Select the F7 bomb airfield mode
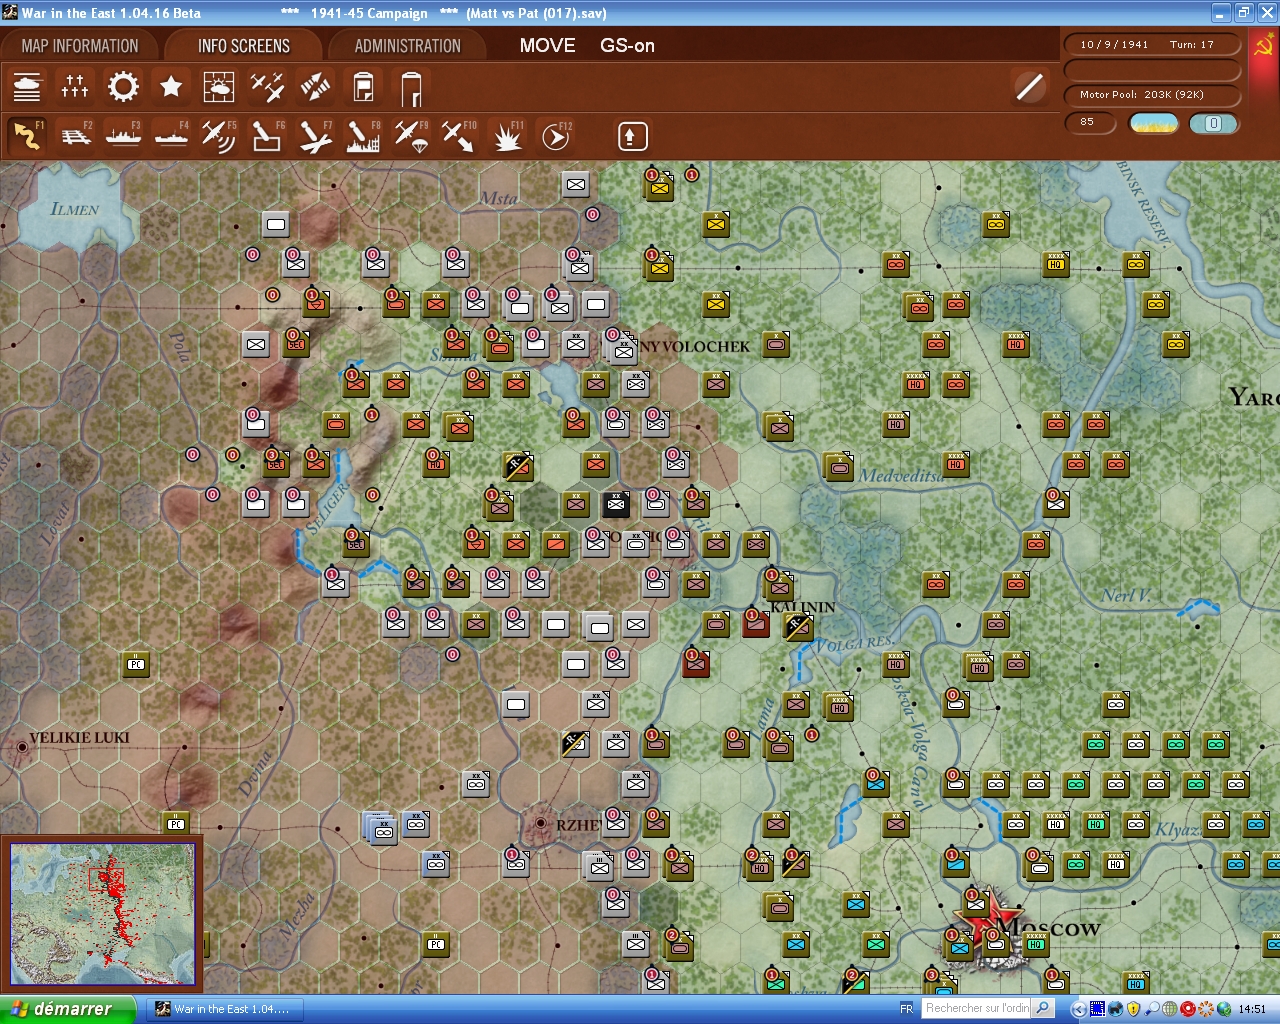Image resolution: width=1280 pixels, height=1024 pixels. tap(315, 135)
